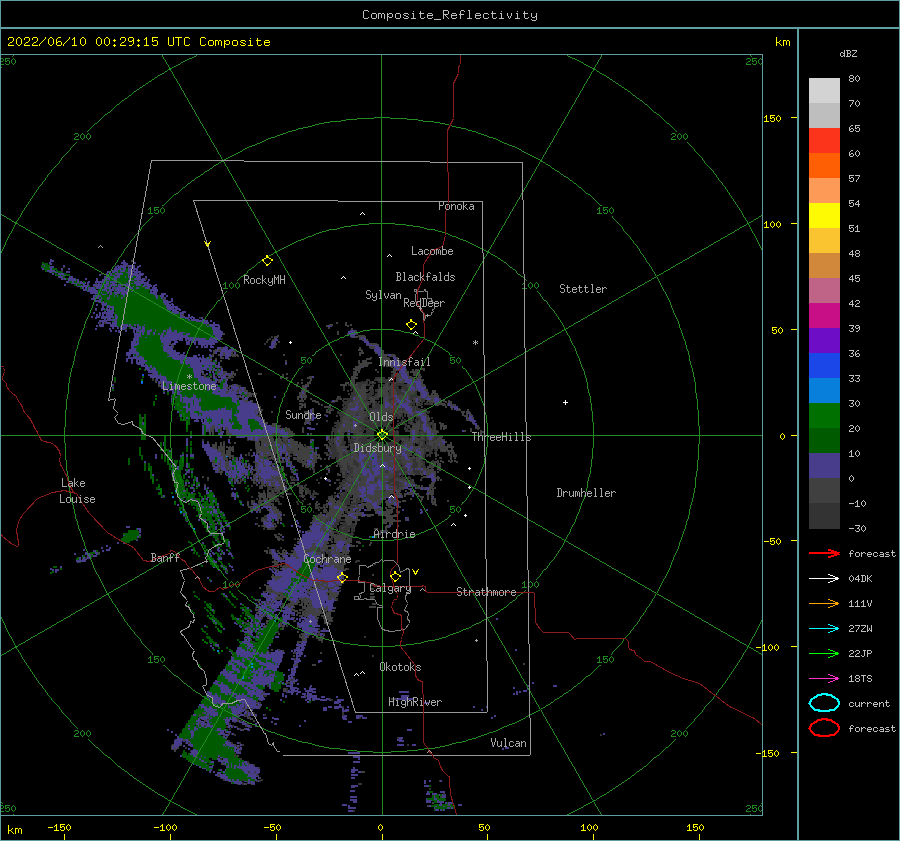The width and height of the screenshot is (900, 841).
Task: Click the Blackfalds label
Action: click(425, 277)
